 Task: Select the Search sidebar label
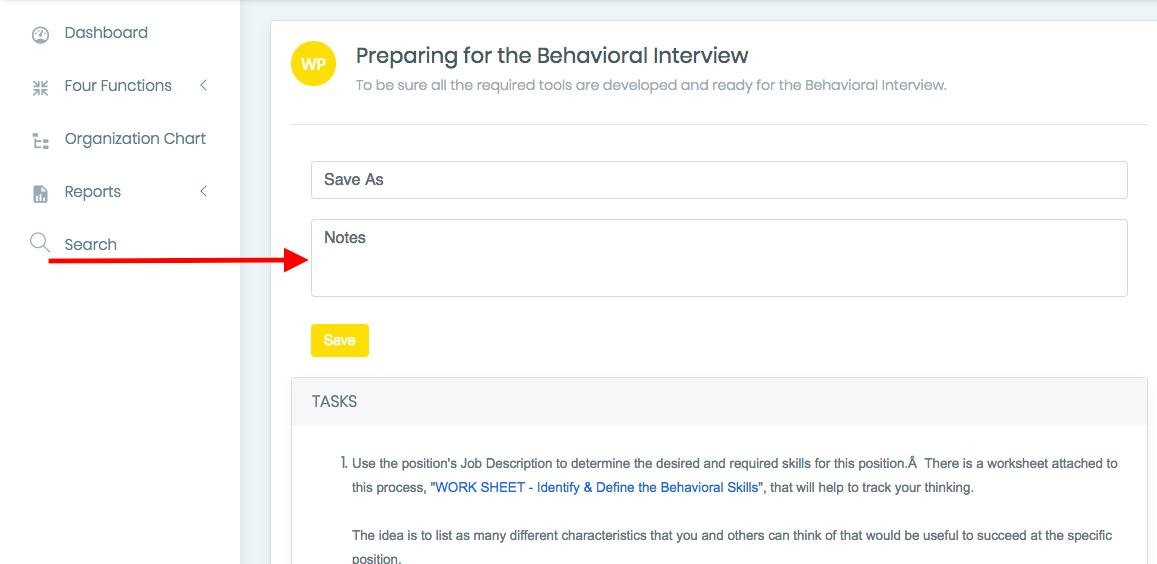(x=91, y=244)
